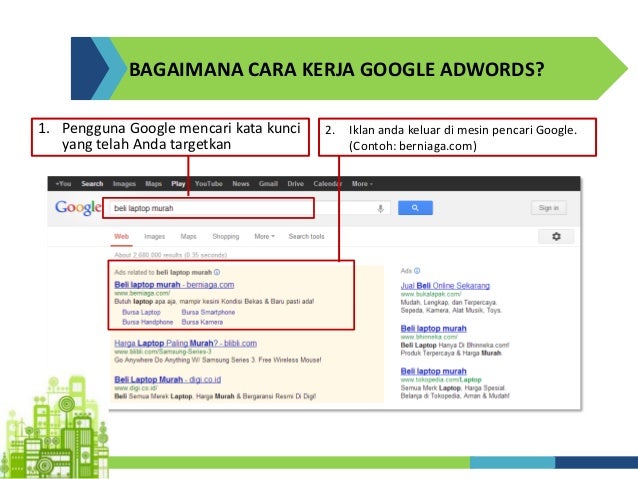Screen dimensions: 638x479
Task: Open News in the top black bar
Action: (241, 184)
